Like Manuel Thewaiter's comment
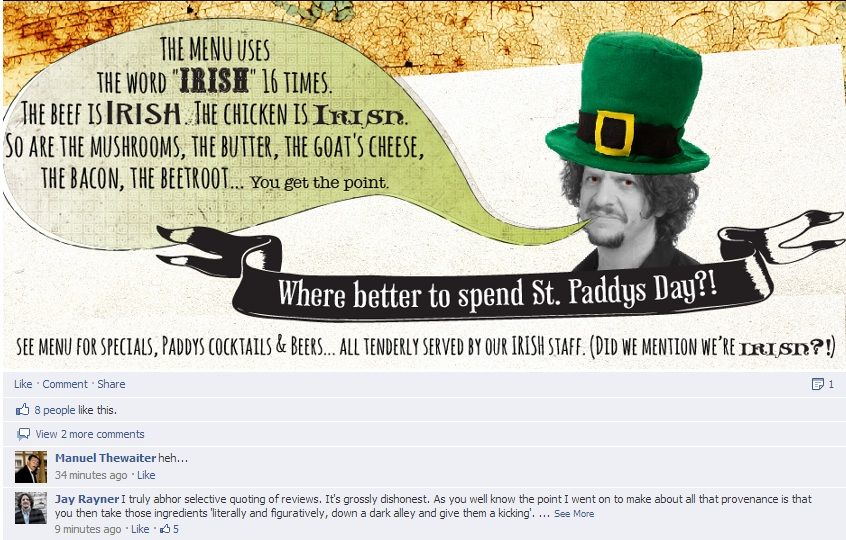Screen dimensions: 846x540 point(146,475)
